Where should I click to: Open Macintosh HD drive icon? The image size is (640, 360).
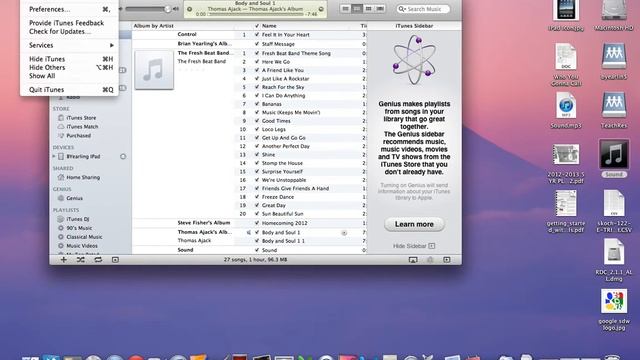click(614, 11)
